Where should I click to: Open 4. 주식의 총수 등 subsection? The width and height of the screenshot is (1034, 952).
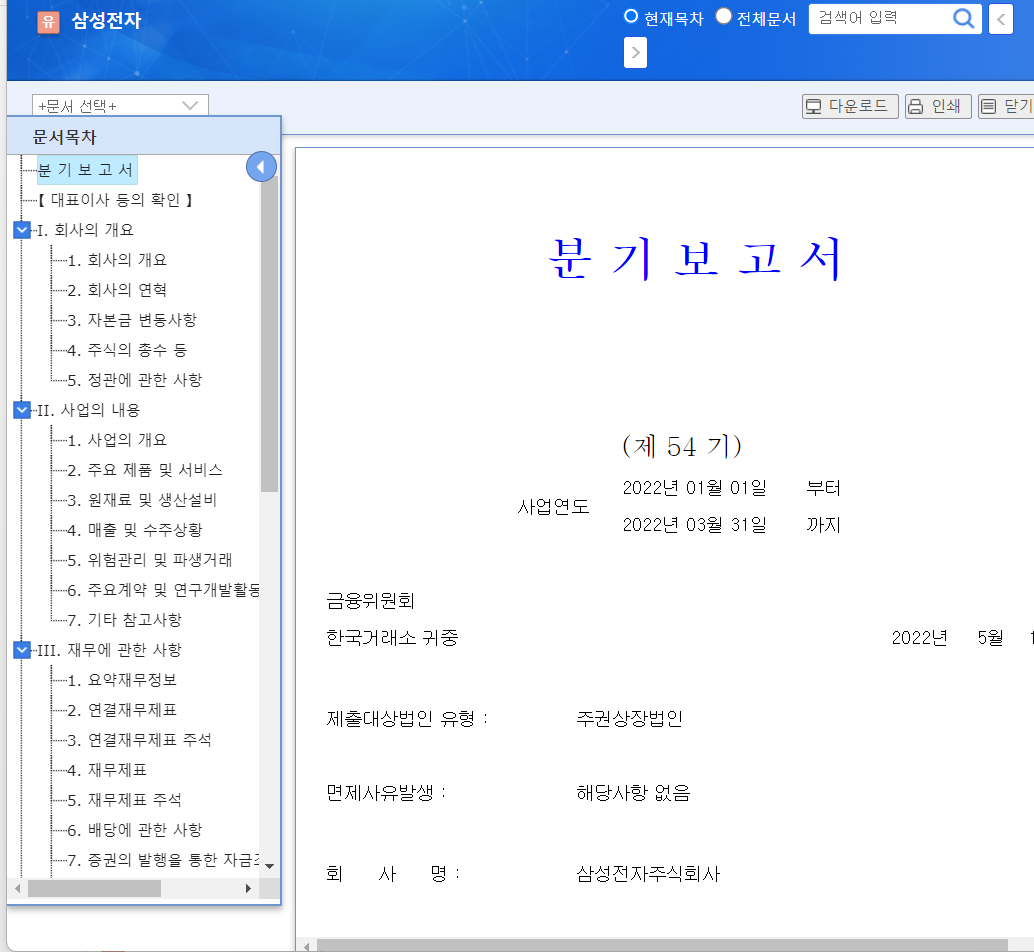pyautogui.click(x=127, y=350)
